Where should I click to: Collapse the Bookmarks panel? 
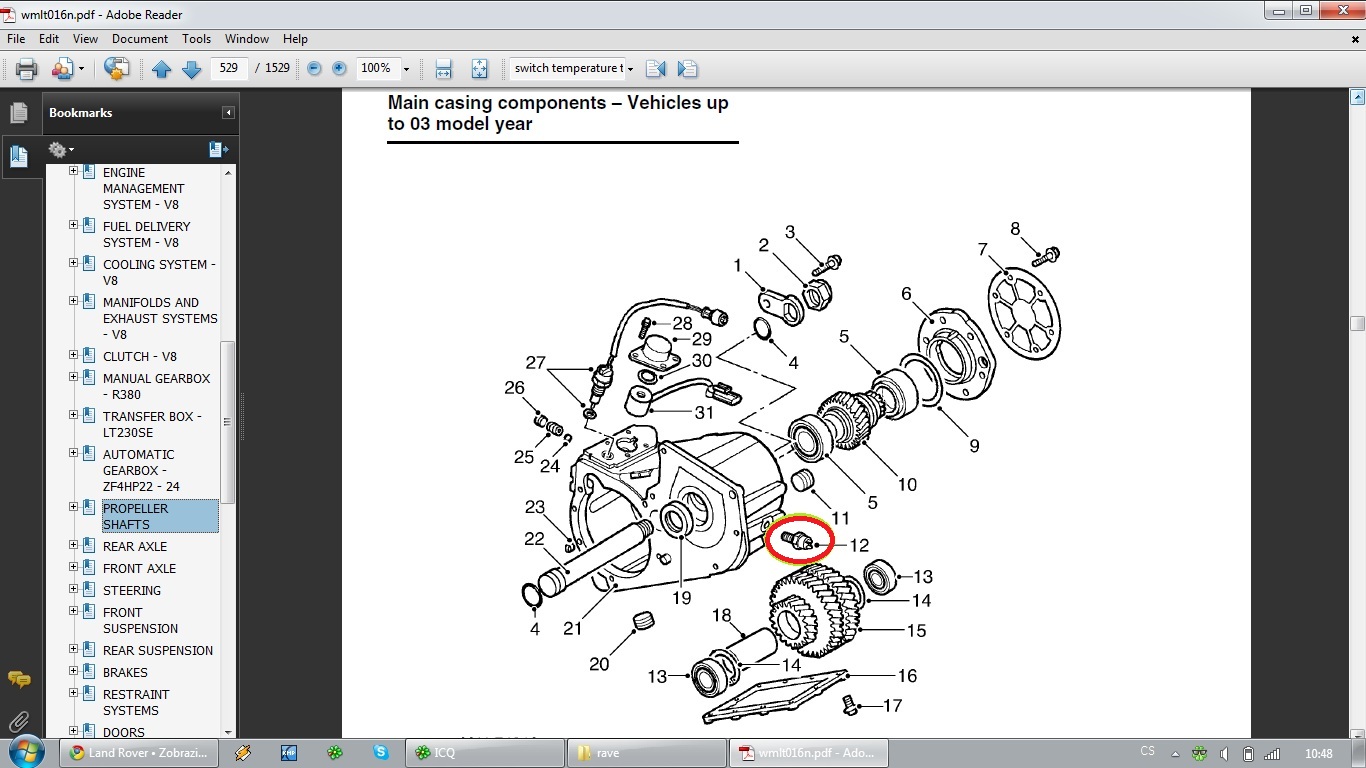[228, 113]
